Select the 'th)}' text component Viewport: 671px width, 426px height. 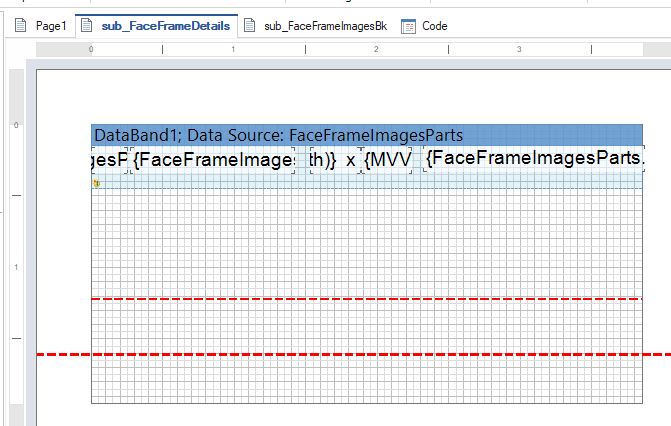(323, 160)
